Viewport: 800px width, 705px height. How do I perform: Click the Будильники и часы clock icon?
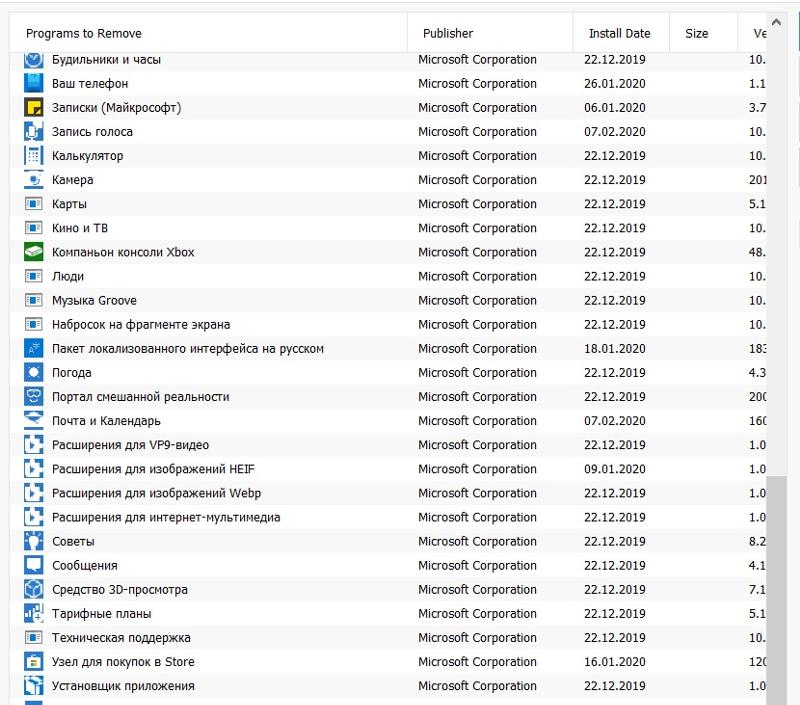33,60
